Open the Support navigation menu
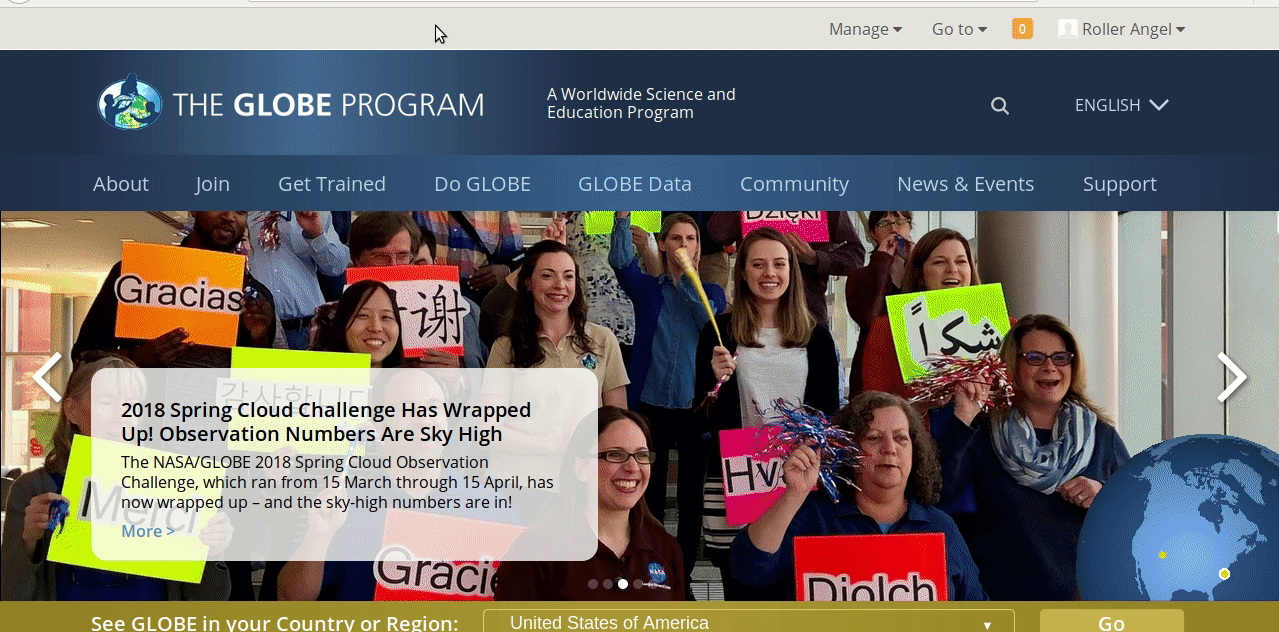Image resolution: width=1279 pixels, height=632 pixels. [1120, 184]
